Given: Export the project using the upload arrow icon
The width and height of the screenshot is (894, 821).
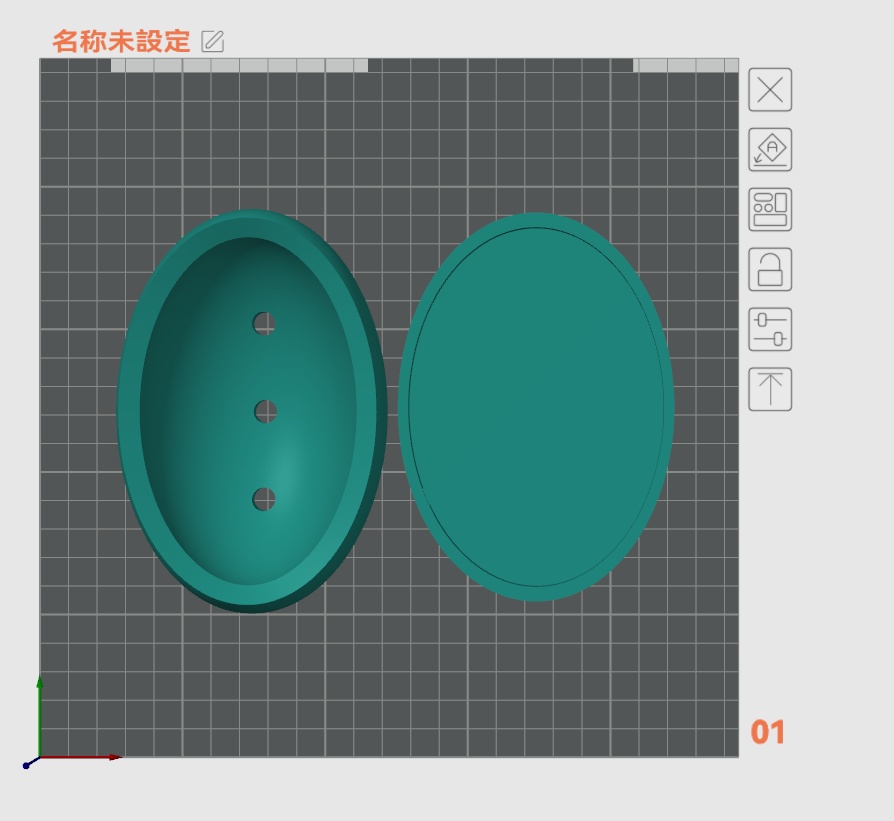Looking at the screenshot, I should (x=770, y=389).
